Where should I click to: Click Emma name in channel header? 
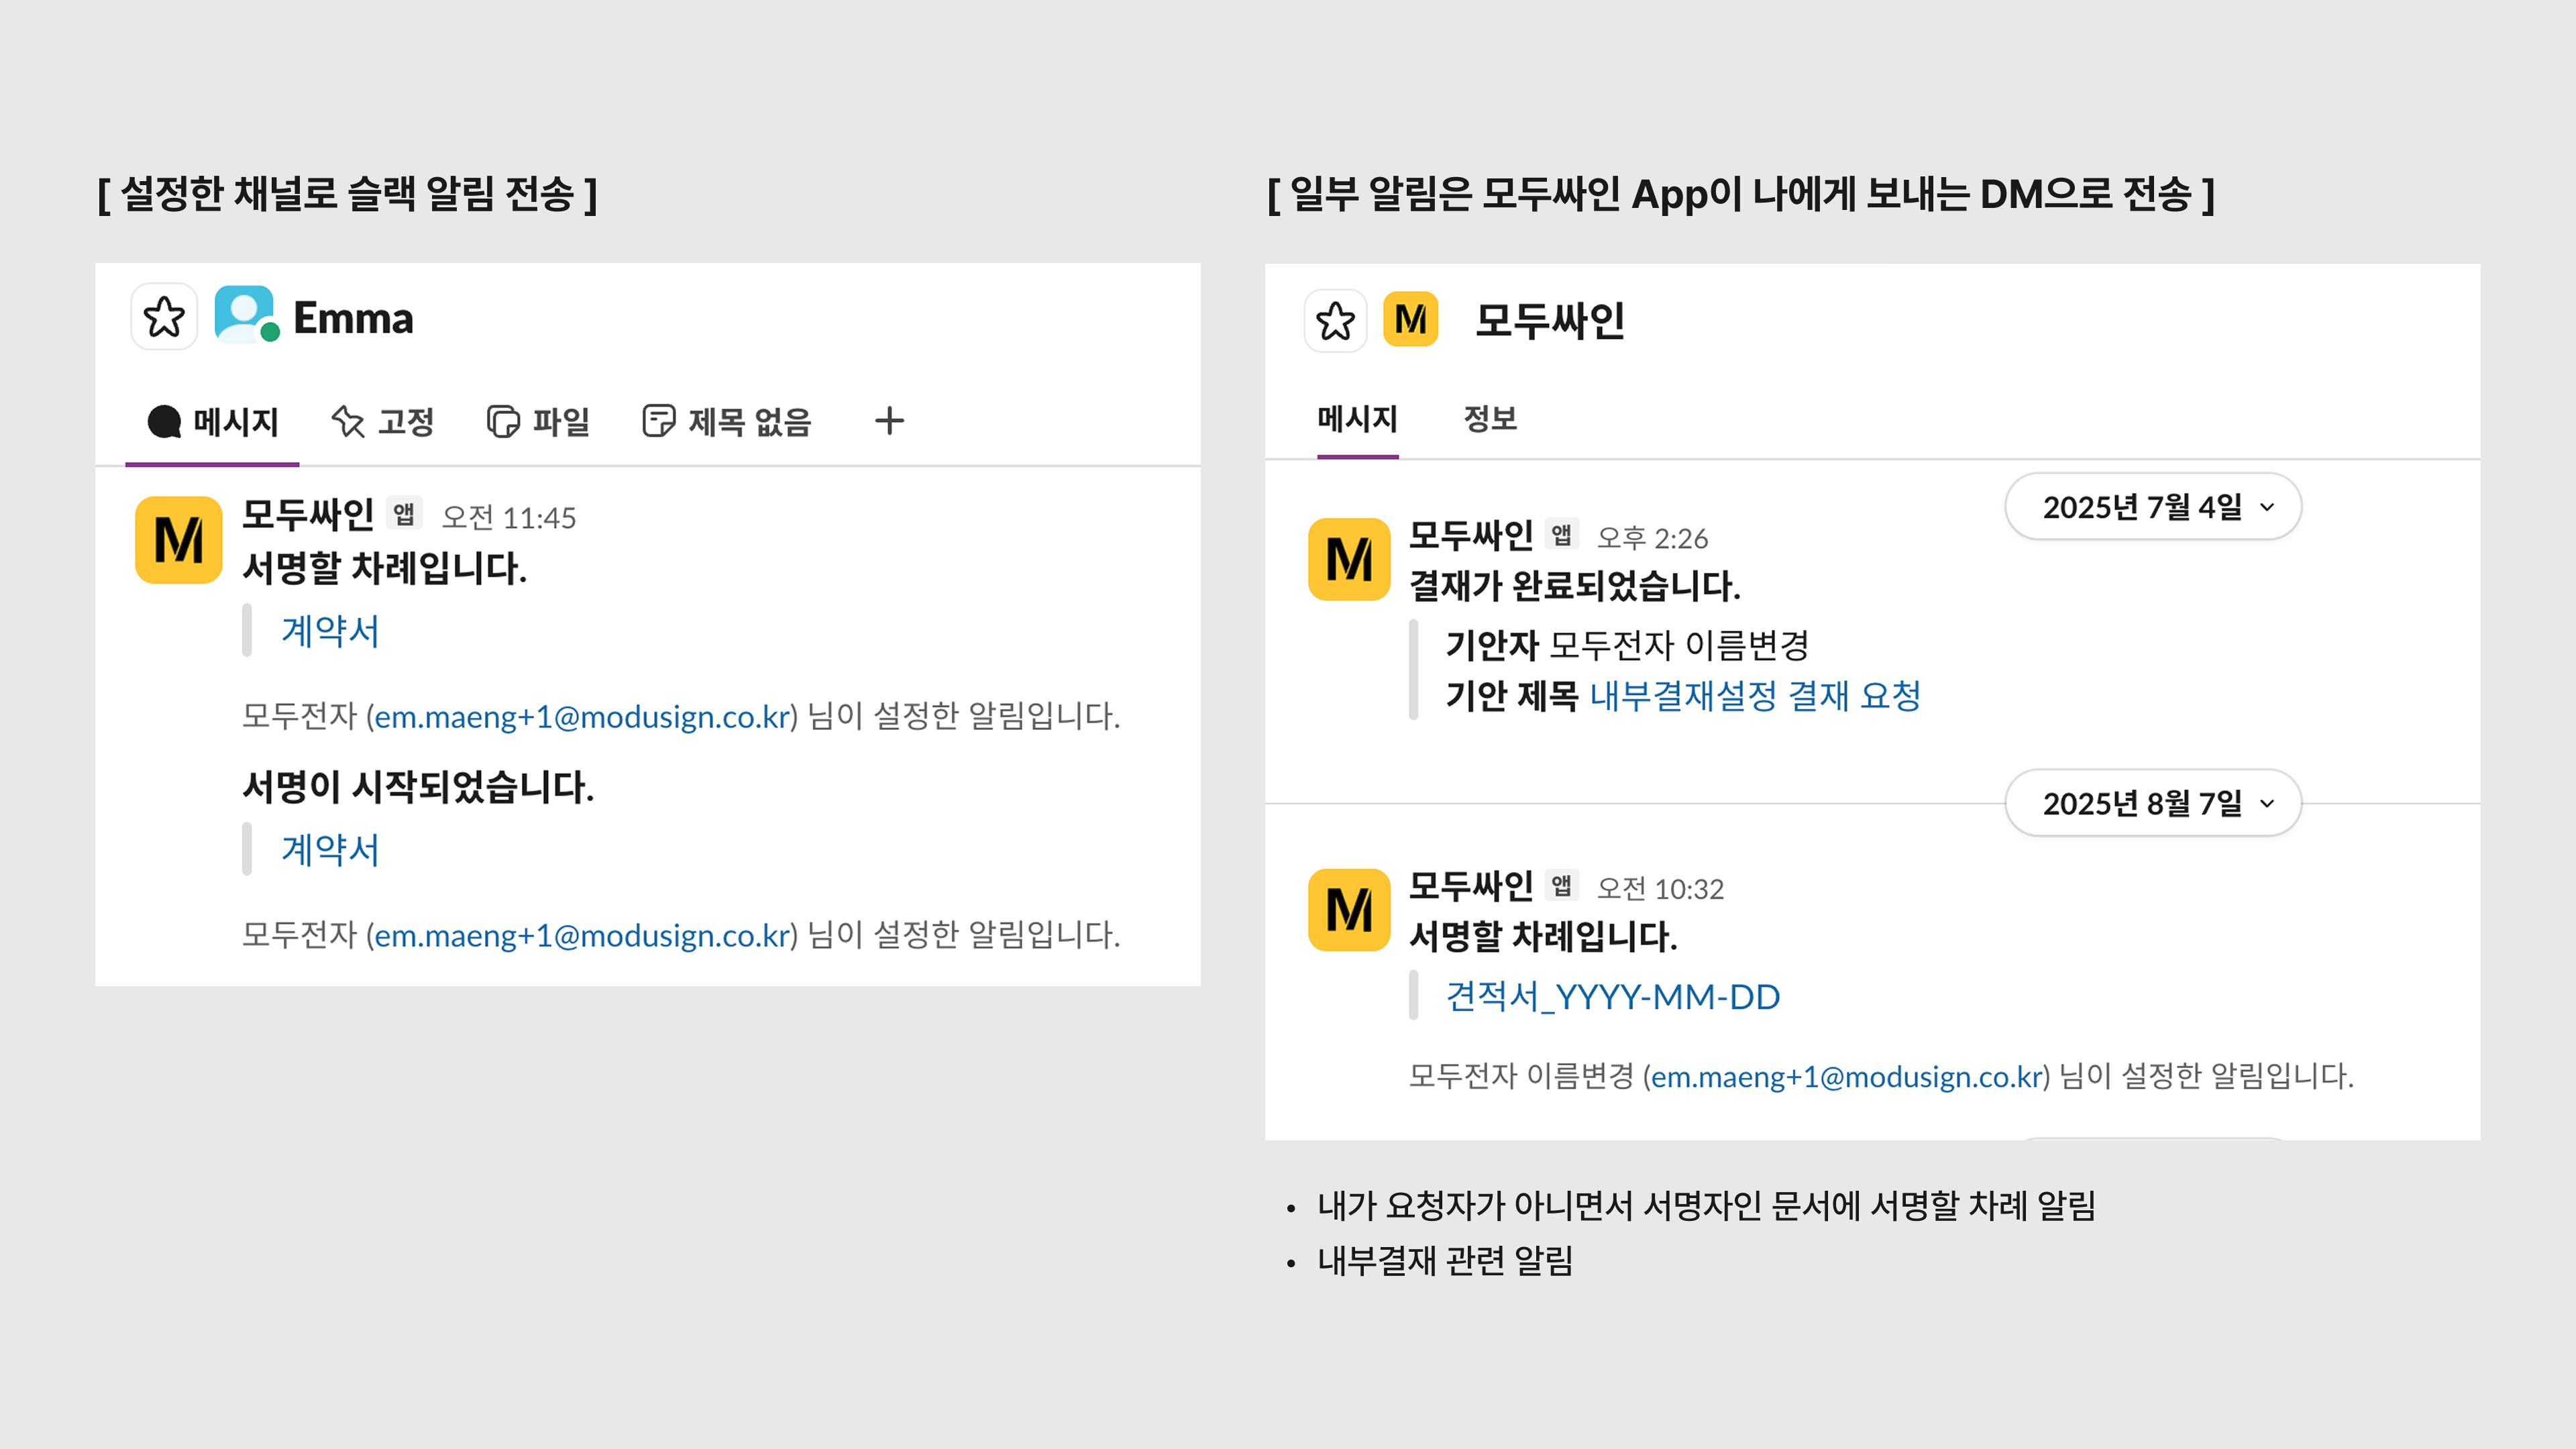point(353,318)
